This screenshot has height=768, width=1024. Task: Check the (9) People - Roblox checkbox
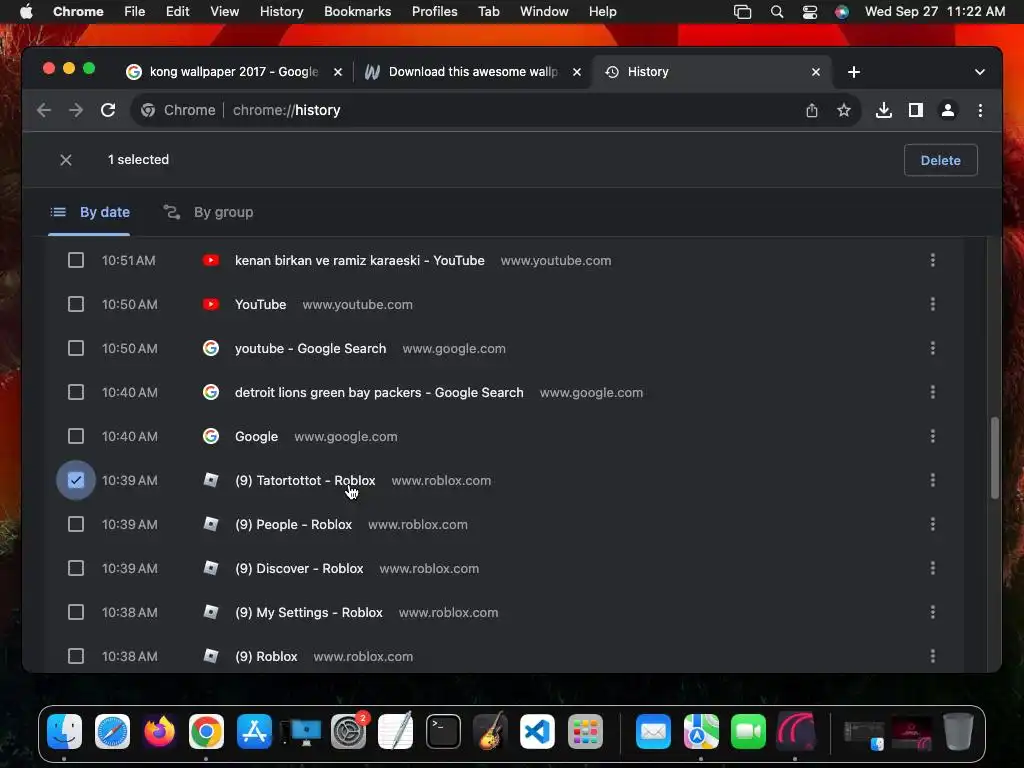point(76,524)
